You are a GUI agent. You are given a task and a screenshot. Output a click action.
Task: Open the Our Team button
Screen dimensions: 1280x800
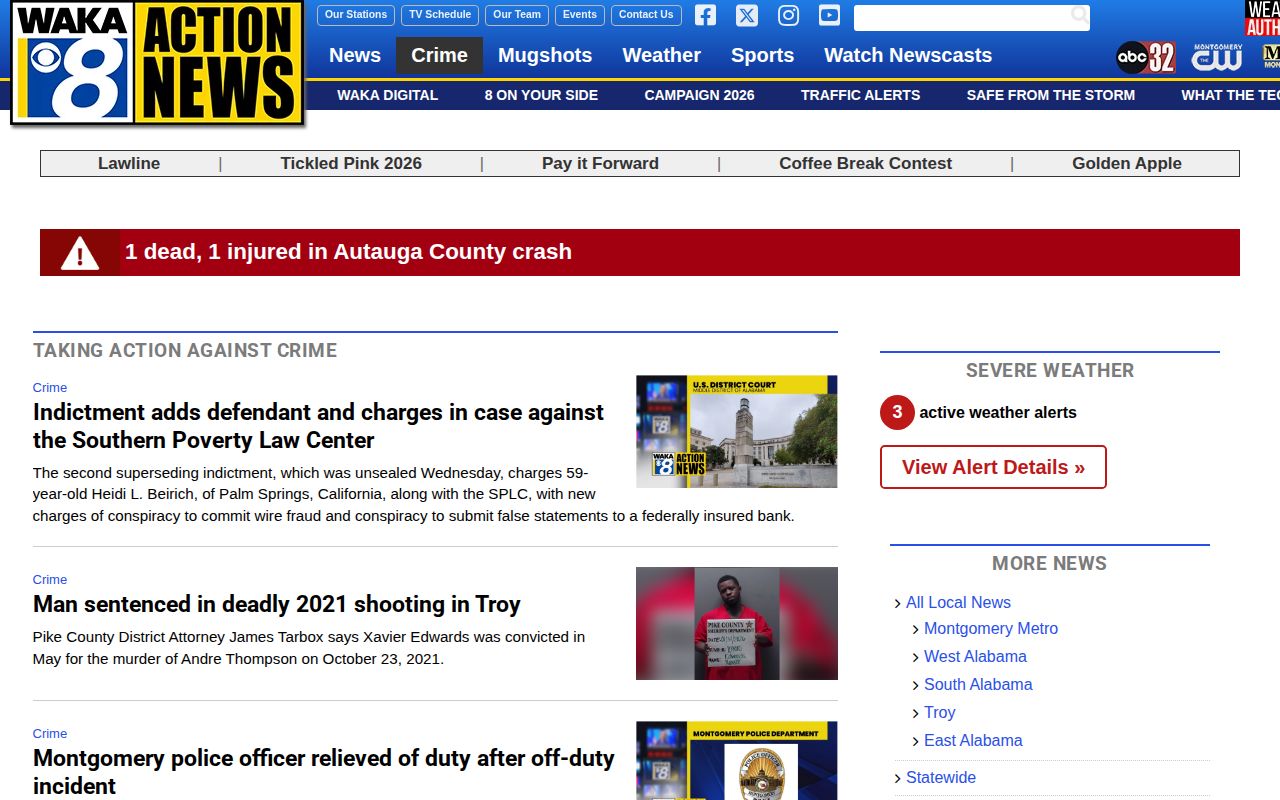(x=517, y=15)
